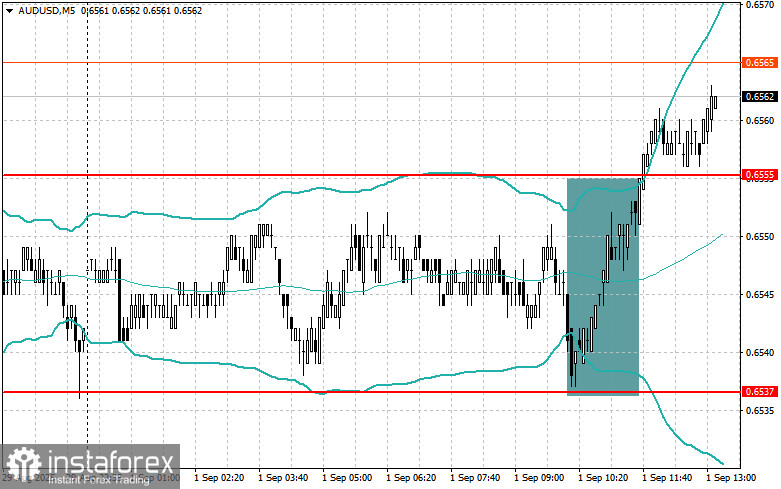Select the 0.6537 red support level label
The width and height of the screenshot is (781, 489).
[760, 392]
